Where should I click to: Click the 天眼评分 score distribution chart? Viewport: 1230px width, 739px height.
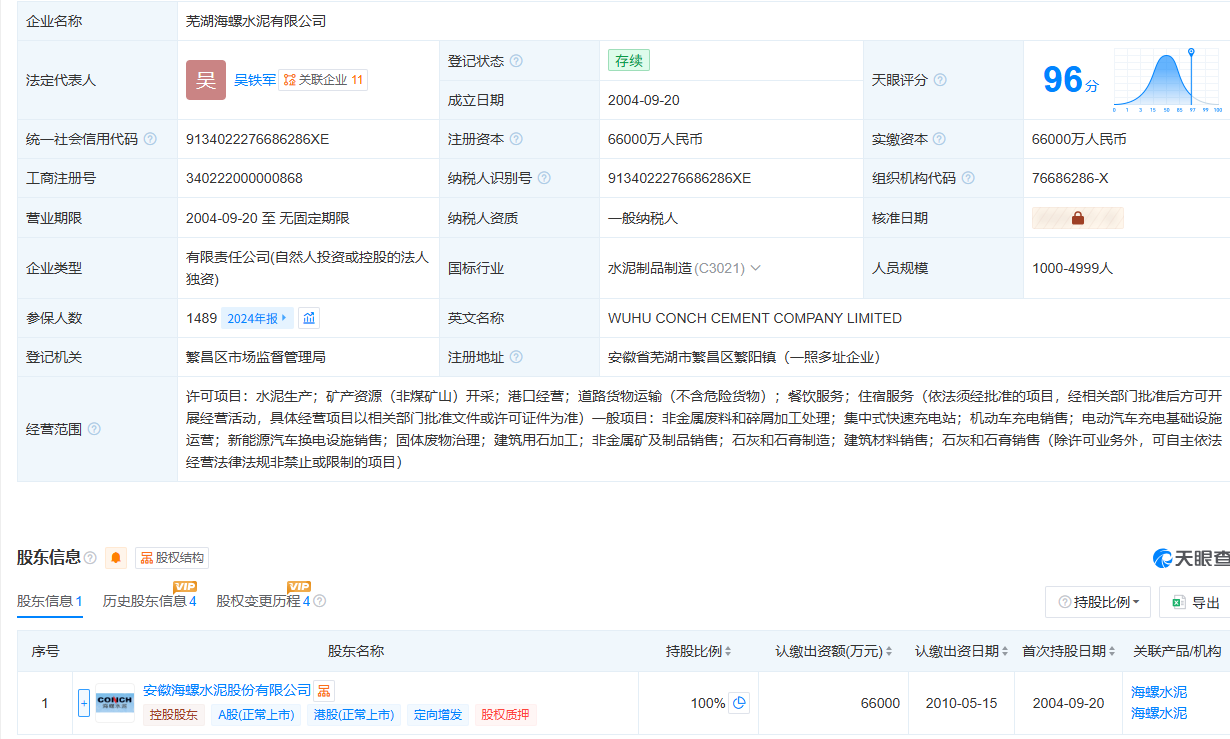(x=1166, y=80)
